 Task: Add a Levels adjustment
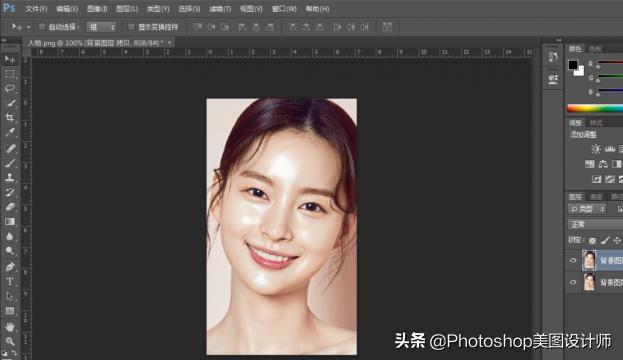tap(610, 149)
